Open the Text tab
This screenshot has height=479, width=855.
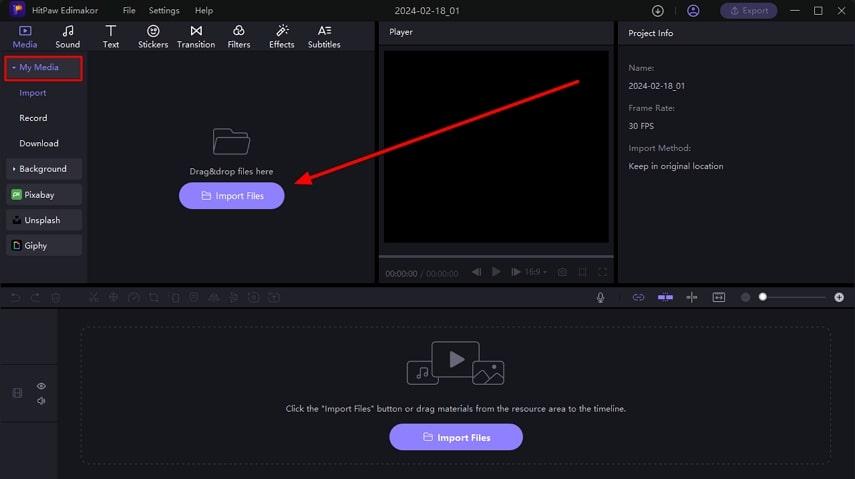click(111, 37)
